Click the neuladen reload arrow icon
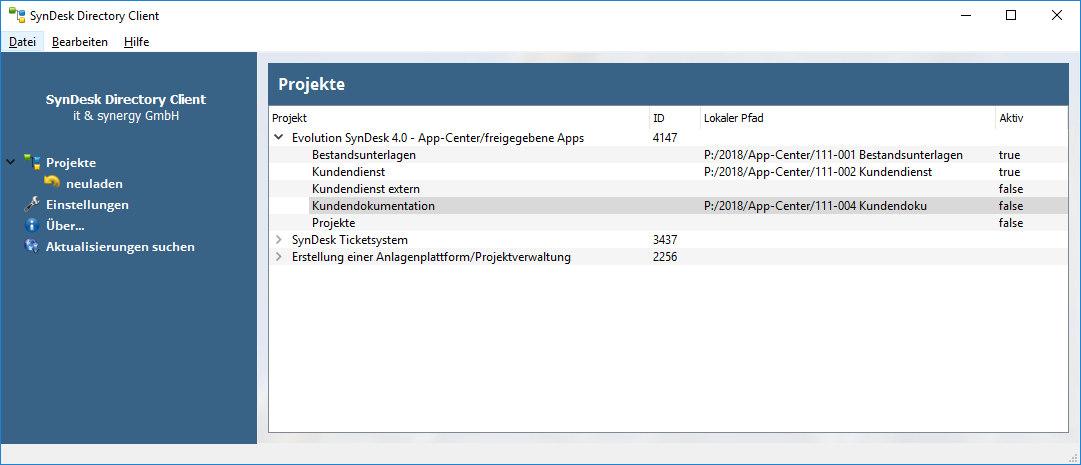 52,183
